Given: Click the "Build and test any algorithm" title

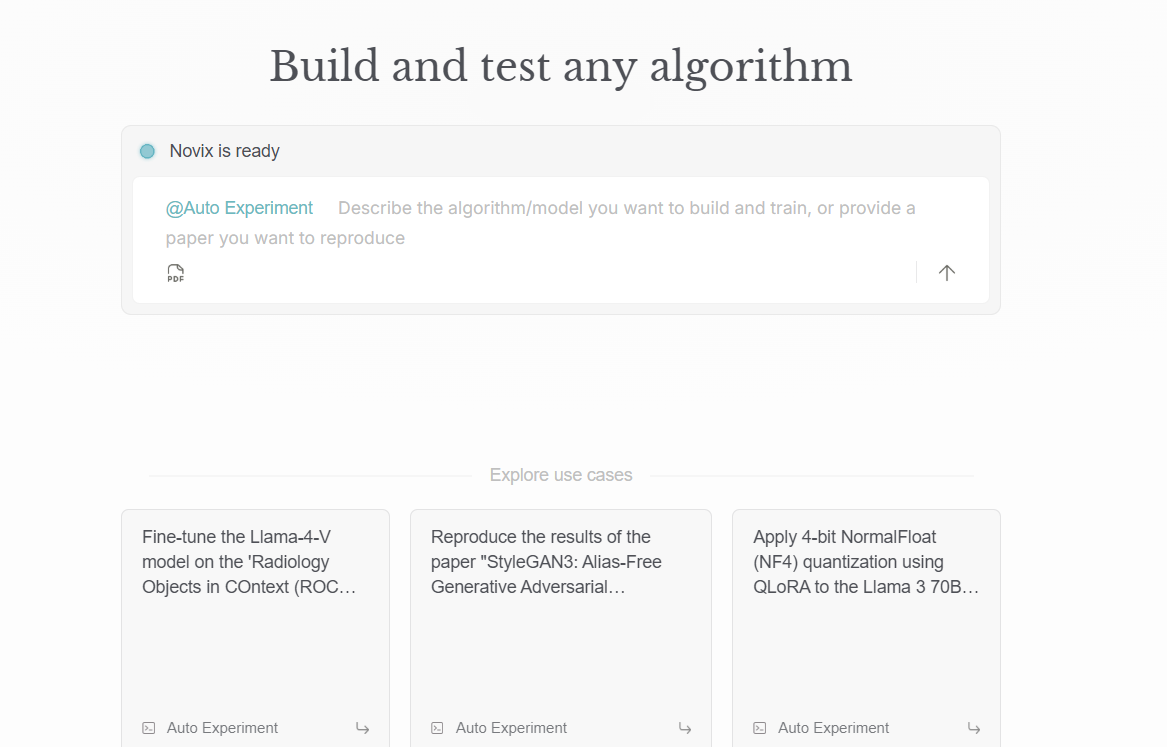Looking at the screenshot, I should [561, 67].
